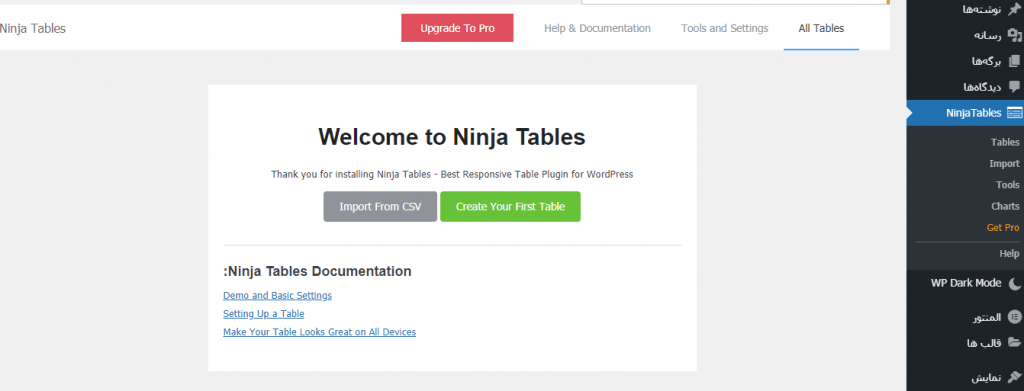Click the Thank you for installing text
This screenshot has width=1024, height=391.
tap(452, 174)
